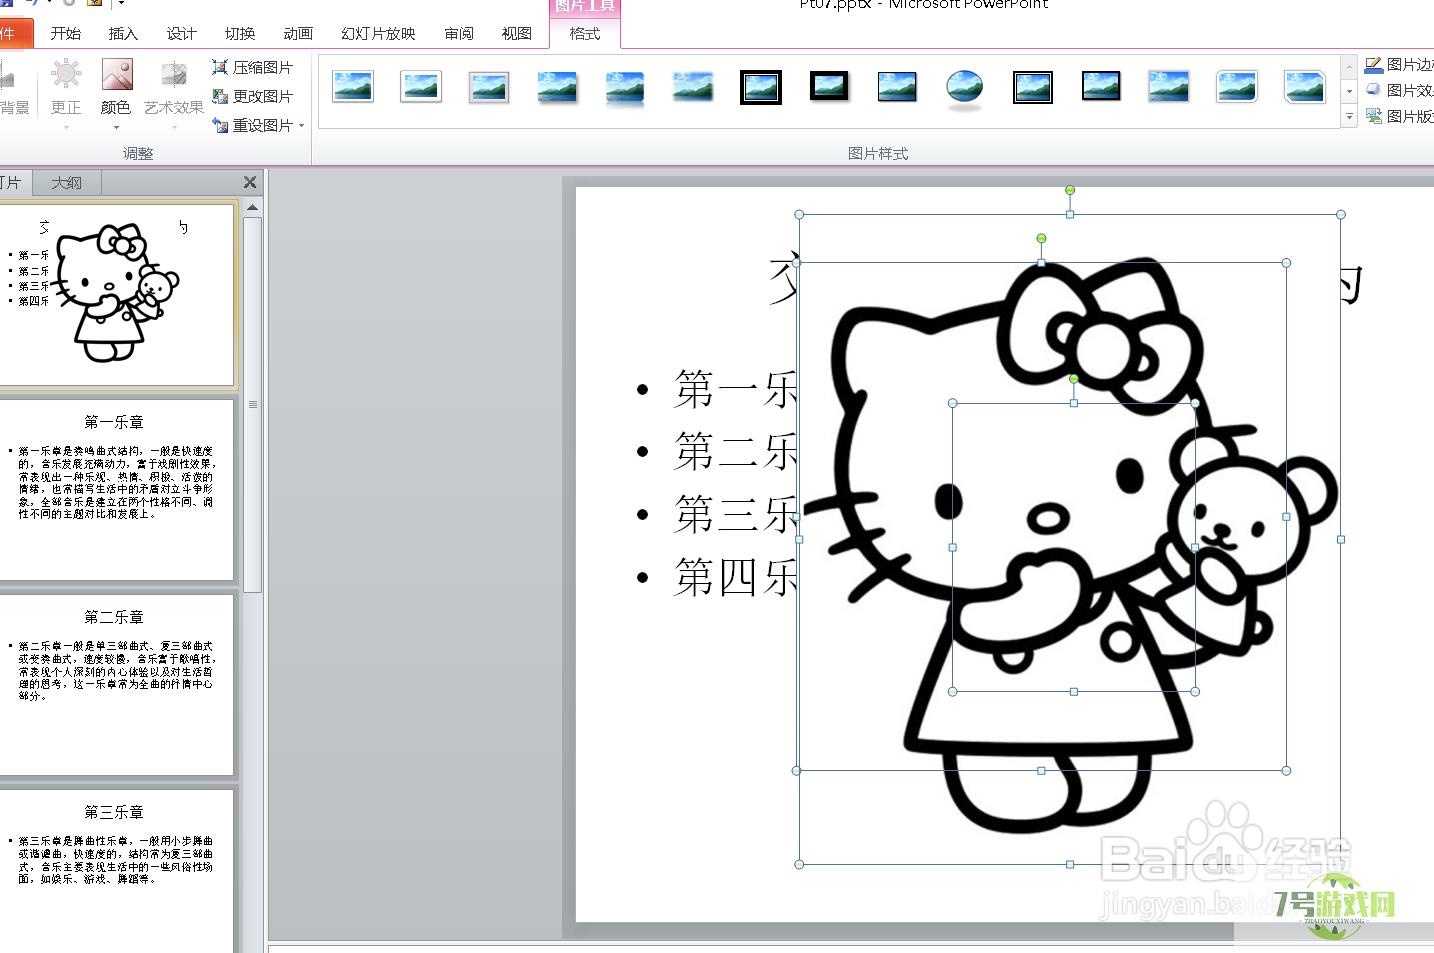The image size is (1434, 953).
Task: Open Picture Effects (图片效果) options
Action: [x=1400, y=90]
